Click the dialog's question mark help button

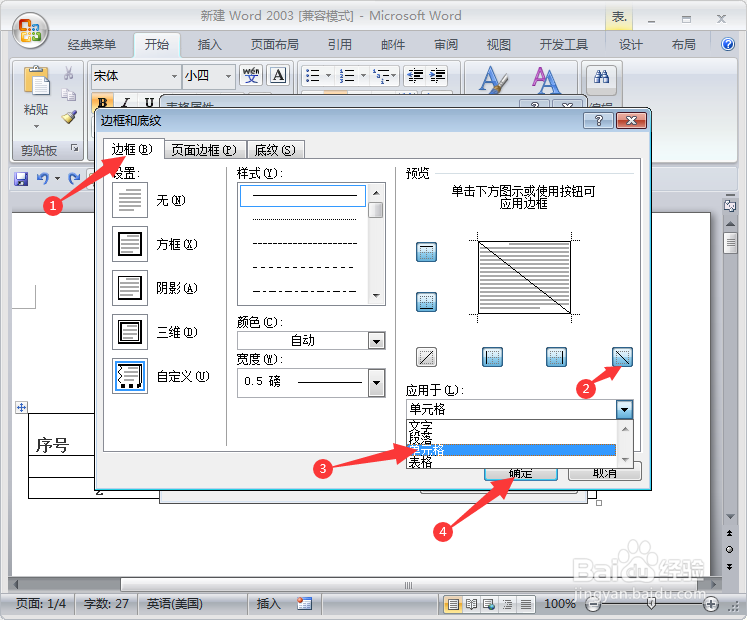pyautogui.click(x=598, y=121)
